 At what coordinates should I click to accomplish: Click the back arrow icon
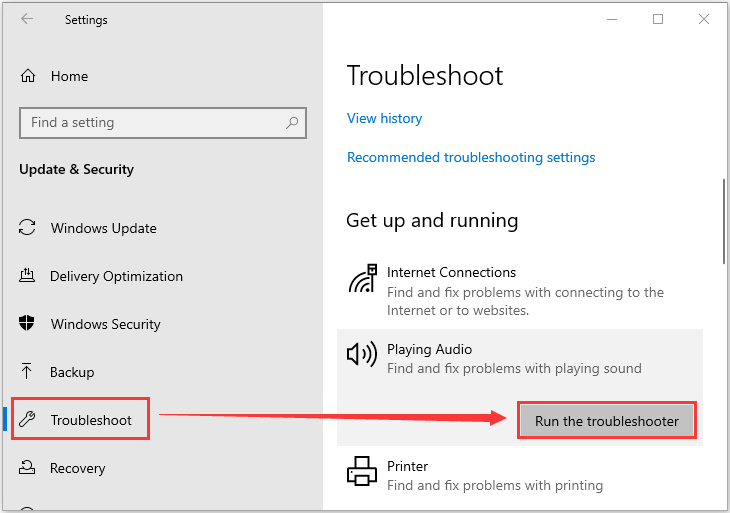point(27,19)
